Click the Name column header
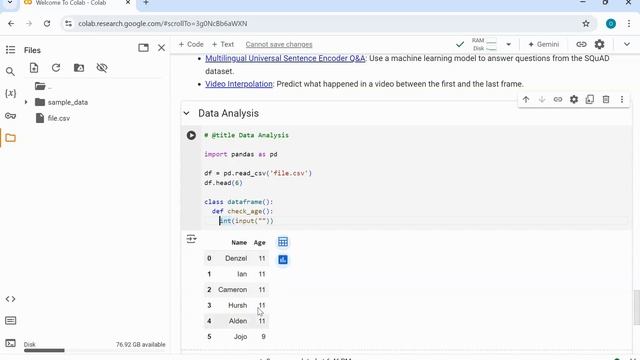640x360 pixels. 239,243
